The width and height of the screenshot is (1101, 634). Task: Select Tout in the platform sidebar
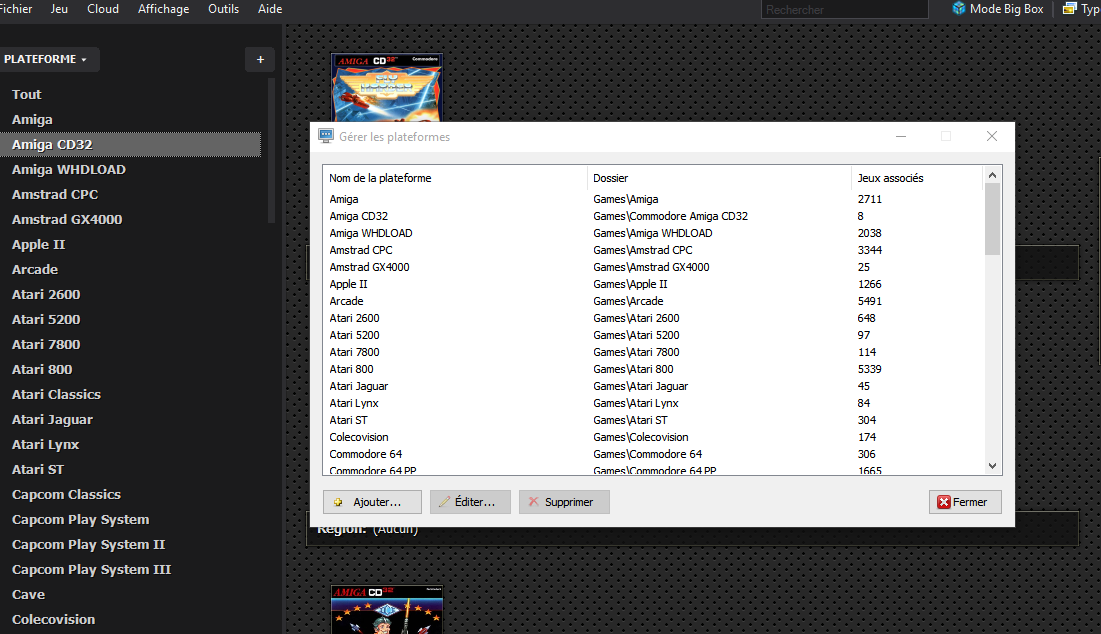tap(27, 94)
